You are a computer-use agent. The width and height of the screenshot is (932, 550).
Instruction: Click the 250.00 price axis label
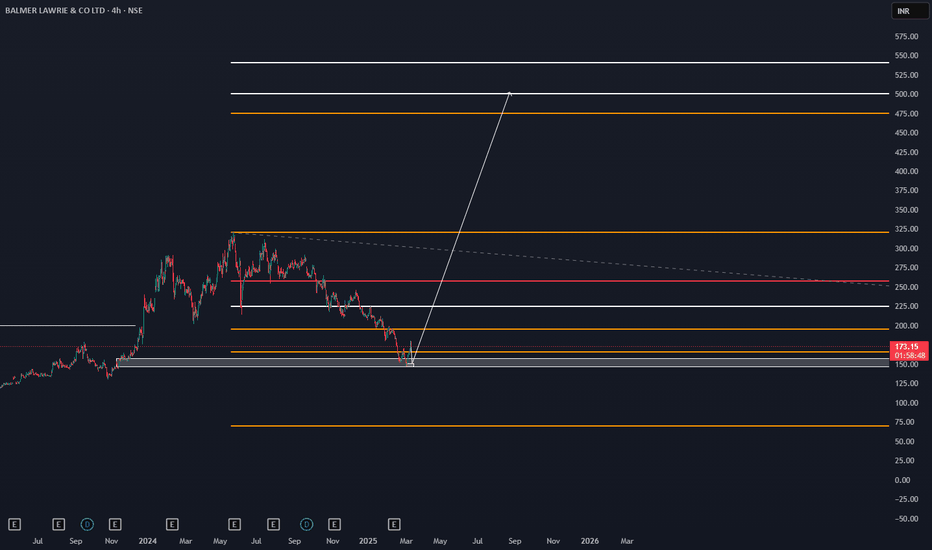point(906,287)
